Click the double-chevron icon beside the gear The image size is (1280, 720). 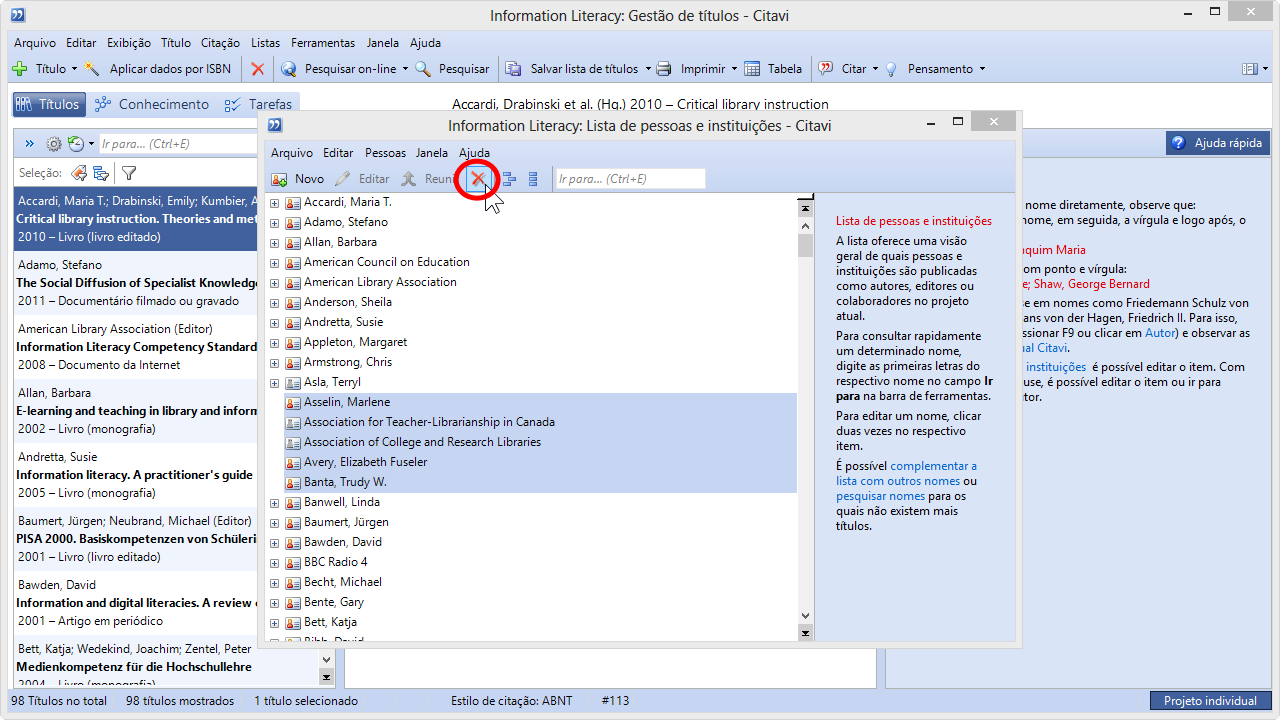[30, 144]
